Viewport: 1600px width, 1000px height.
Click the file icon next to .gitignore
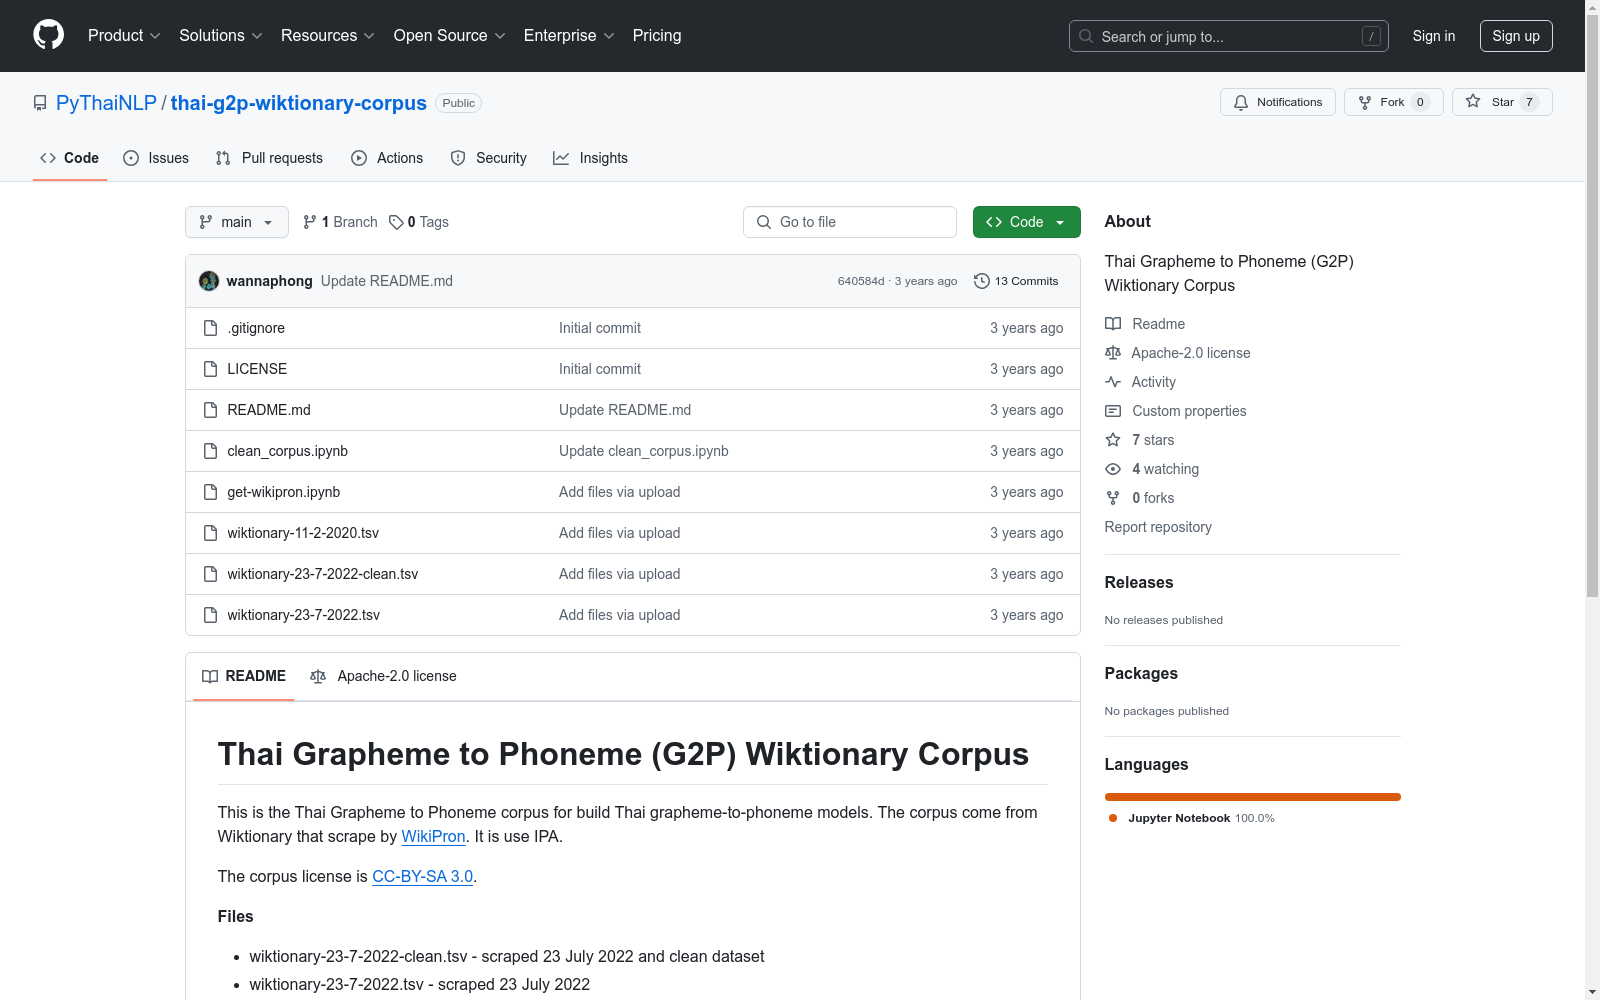(210, 328)
